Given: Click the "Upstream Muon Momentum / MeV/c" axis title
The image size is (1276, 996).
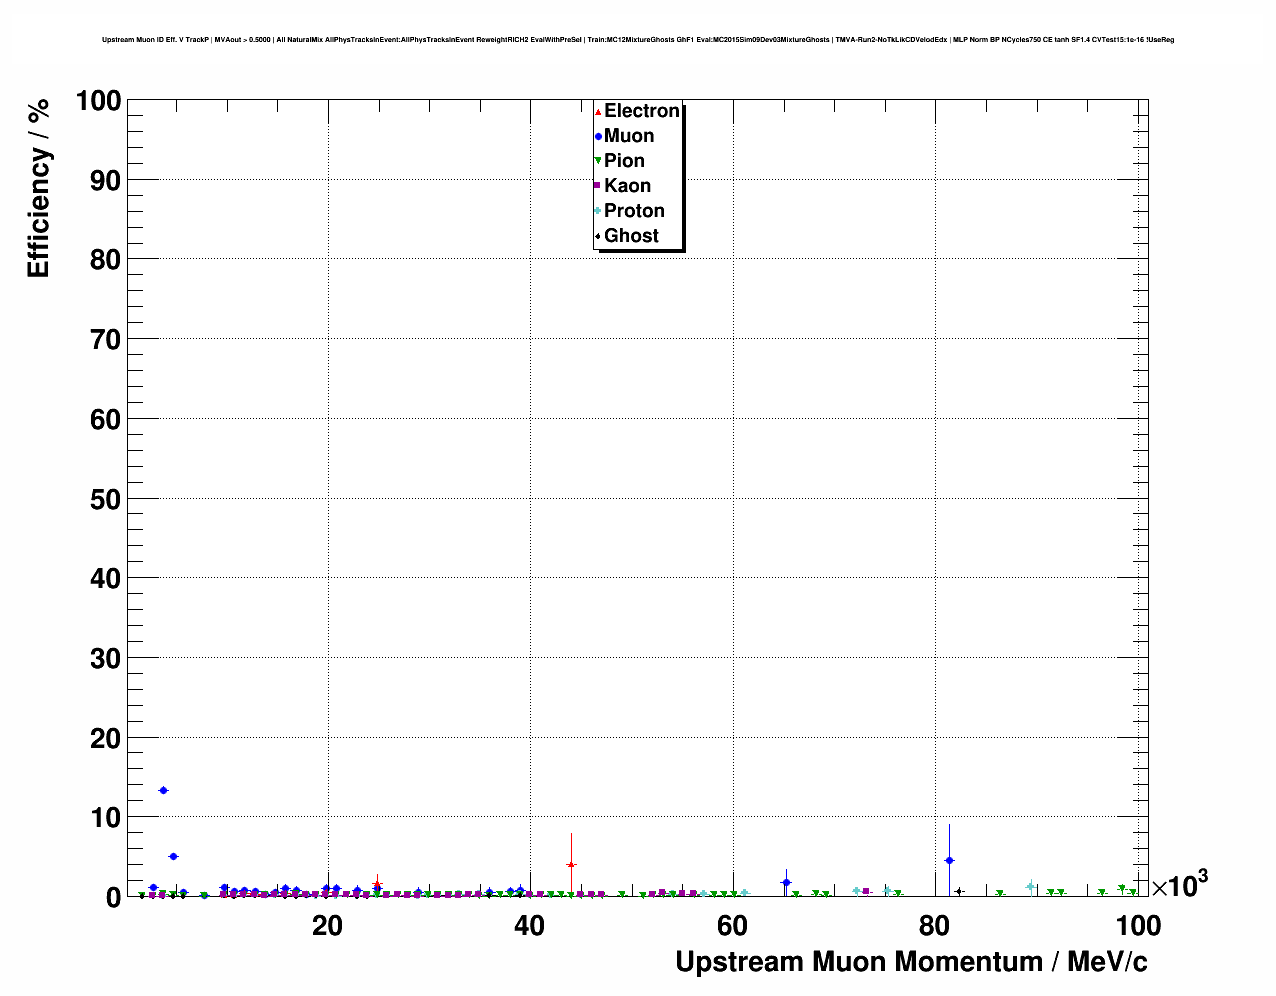Looking at the screenshot, I should [x=911, y=962].
